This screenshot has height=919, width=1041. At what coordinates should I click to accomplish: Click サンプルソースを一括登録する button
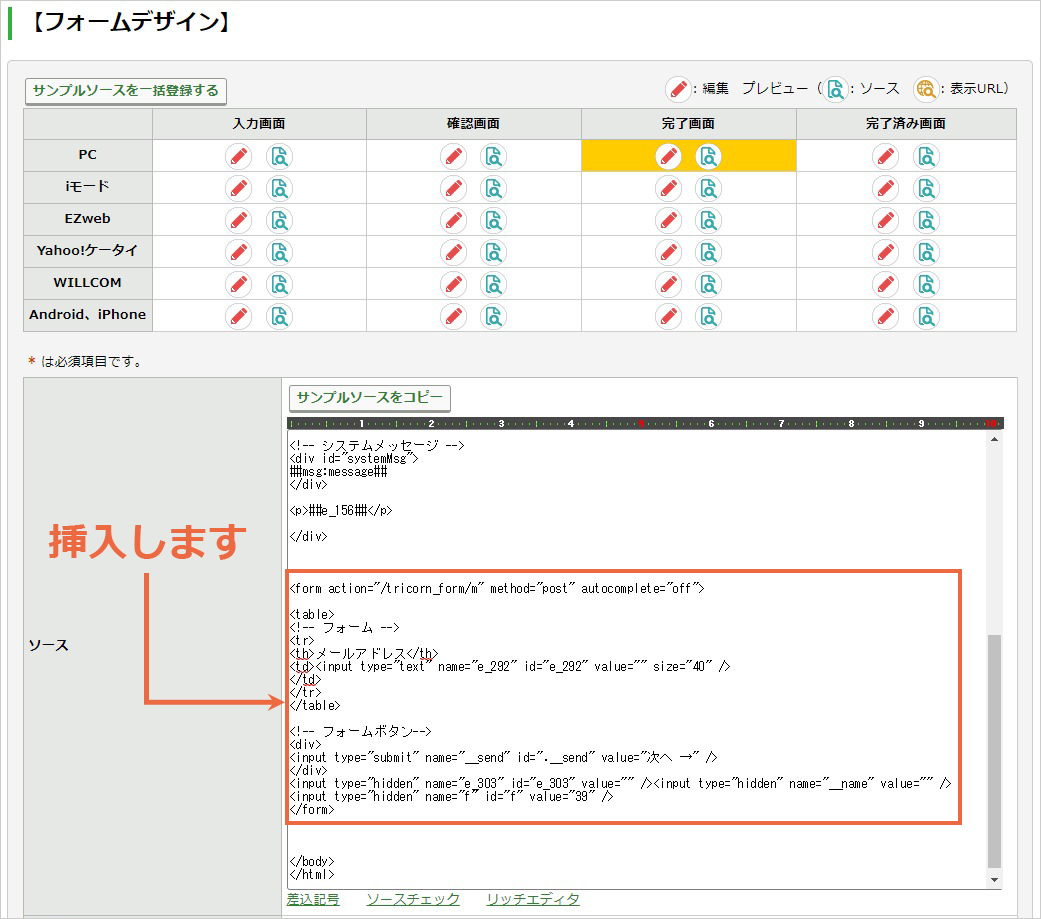(125, 91)
